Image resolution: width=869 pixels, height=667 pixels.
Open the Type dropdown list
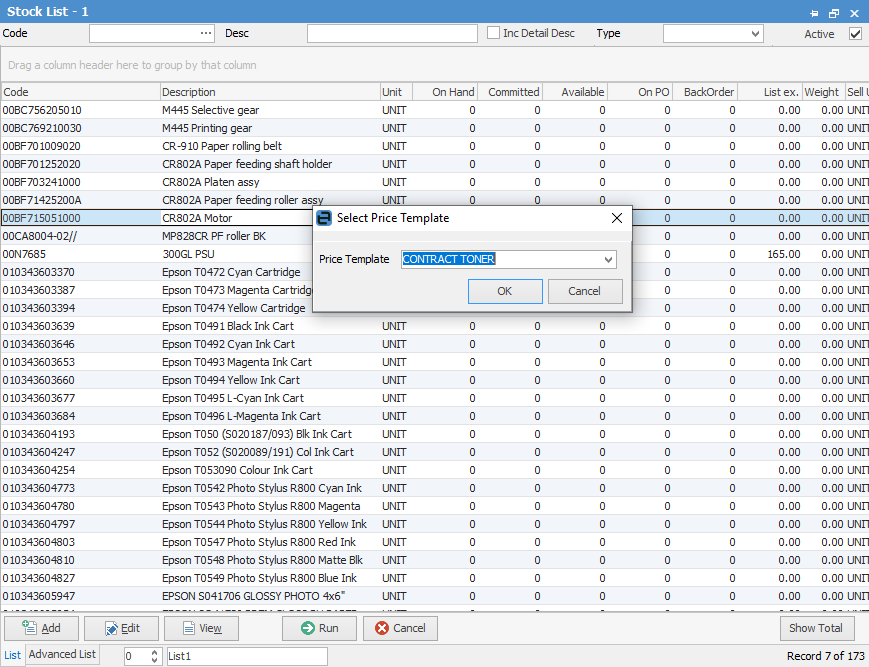pyautogui.click(x=755, y=34)
